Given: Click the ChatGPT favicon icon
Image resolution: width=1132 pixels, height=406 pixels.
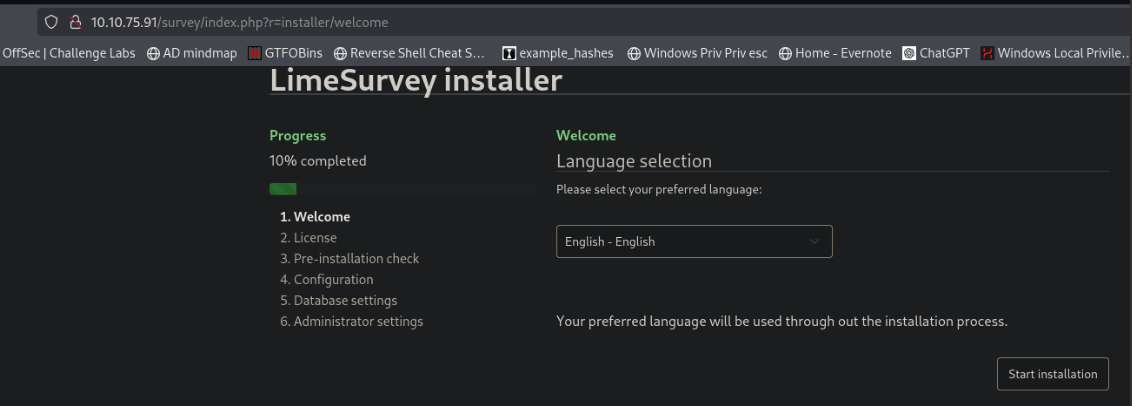Looking at the screenshot, I should [x=909, y=53].
